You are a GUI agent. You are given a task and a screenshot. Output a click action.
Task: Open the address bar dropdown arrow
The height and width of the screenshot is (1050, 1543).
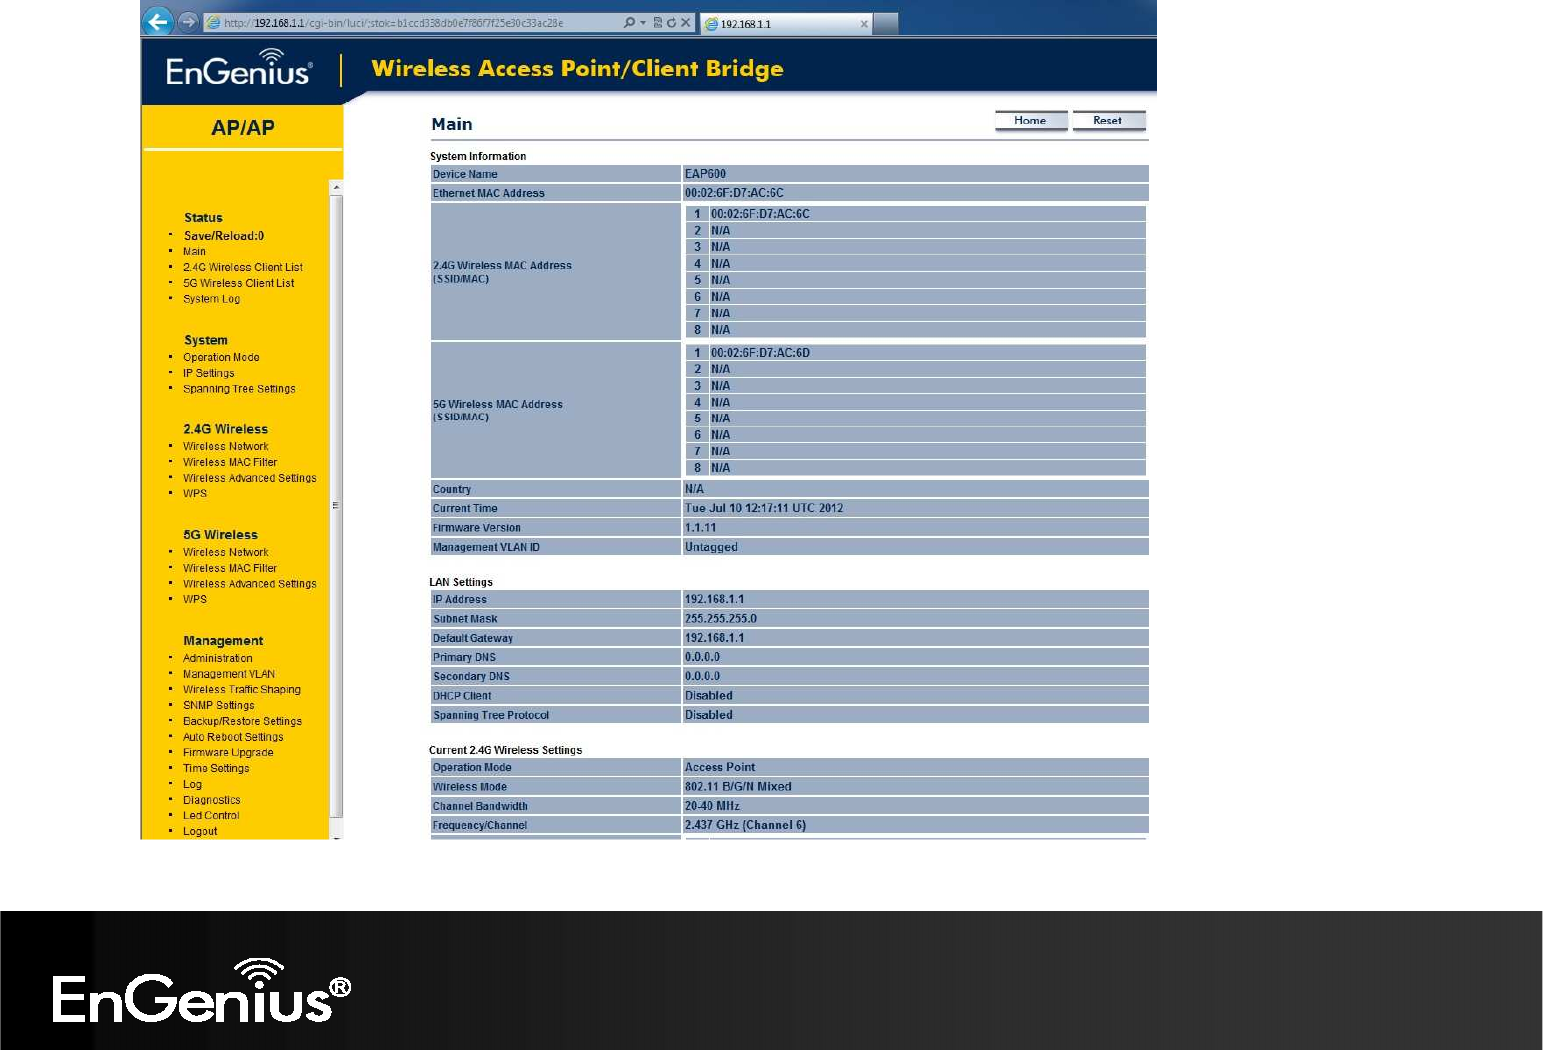(x=643, y=23)
